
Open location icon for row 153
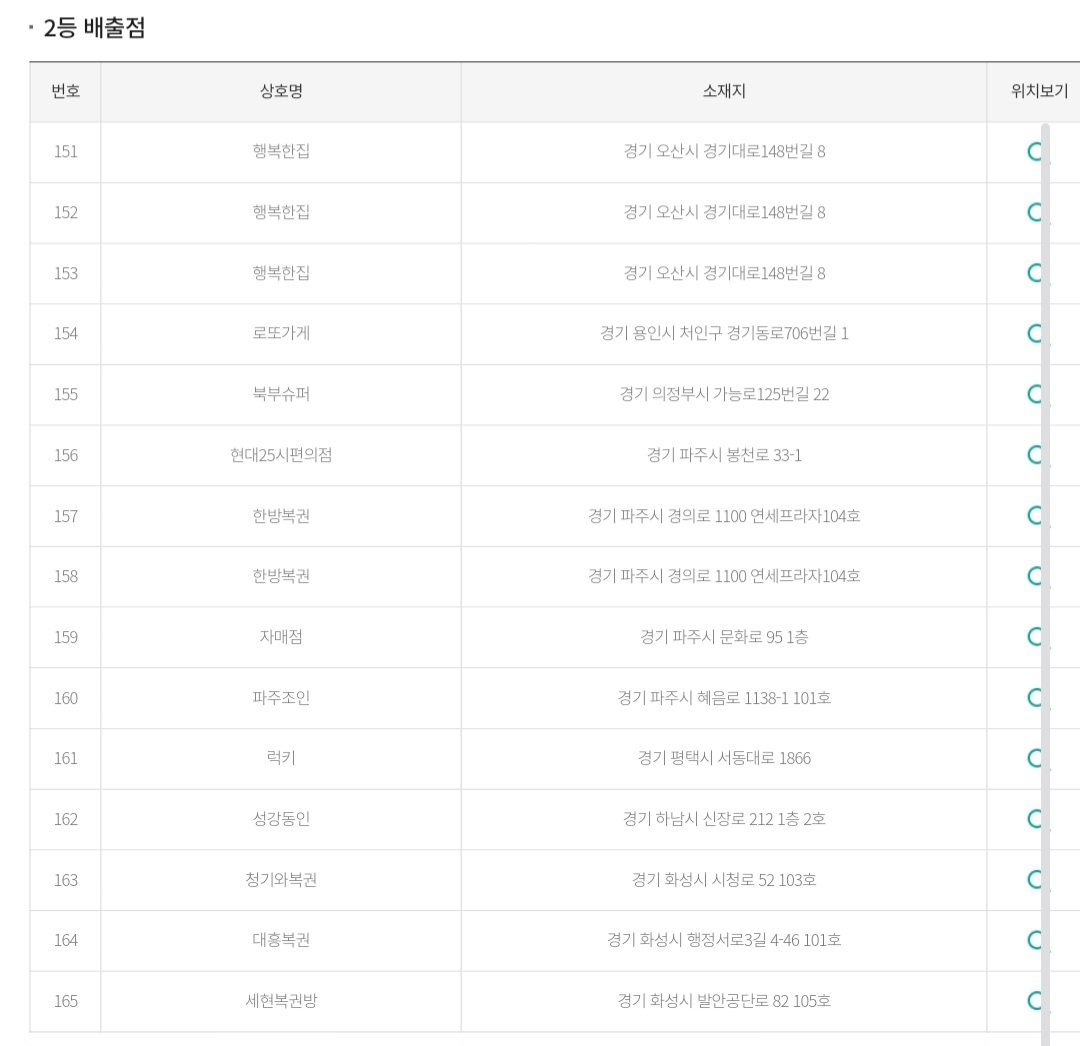1035,273
